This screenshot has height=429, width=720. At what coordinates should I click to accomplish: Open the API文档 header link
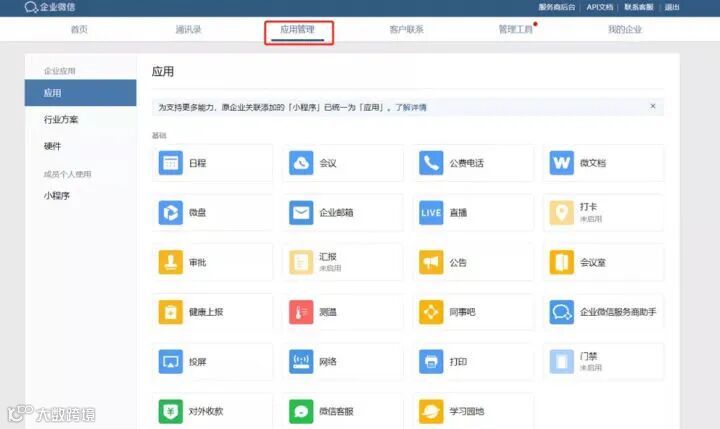tap(600, 7)
